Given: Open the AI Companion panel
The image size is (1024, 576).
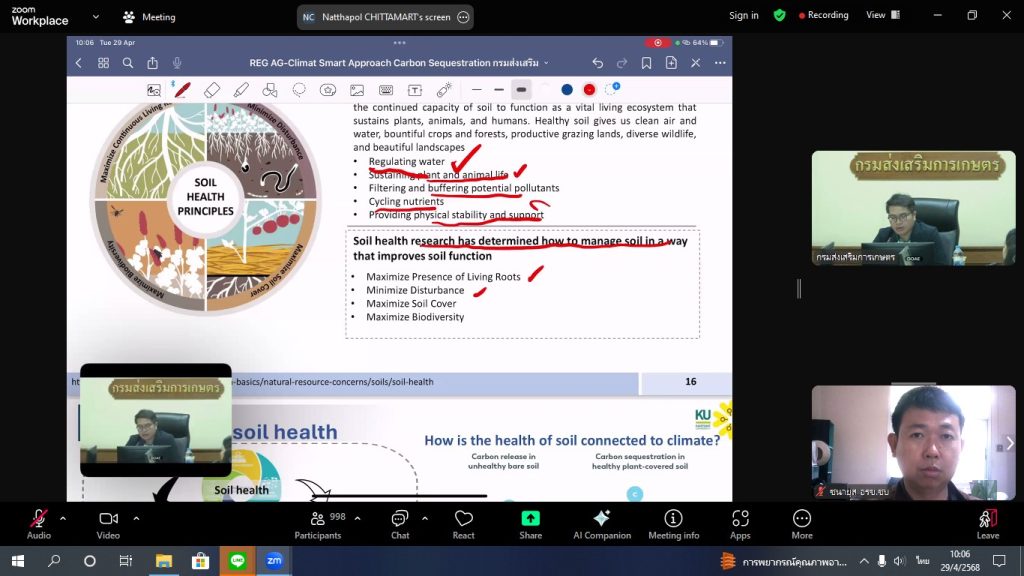Looking at the screenshot, I should pos(601,524).
